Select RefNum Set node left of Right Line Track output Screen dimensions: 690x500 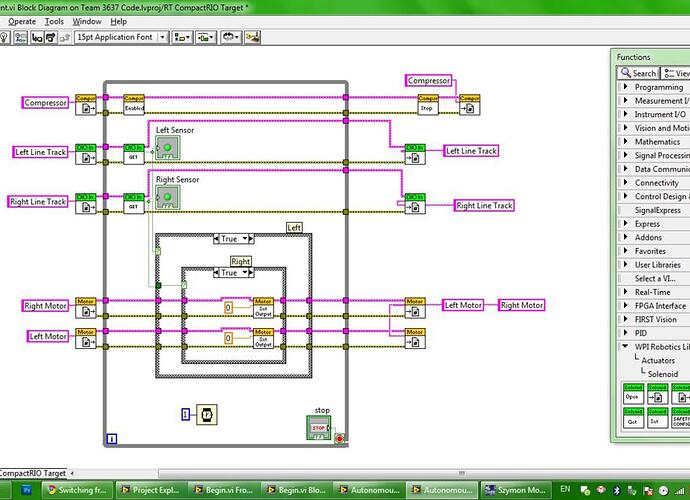point(415,203)
